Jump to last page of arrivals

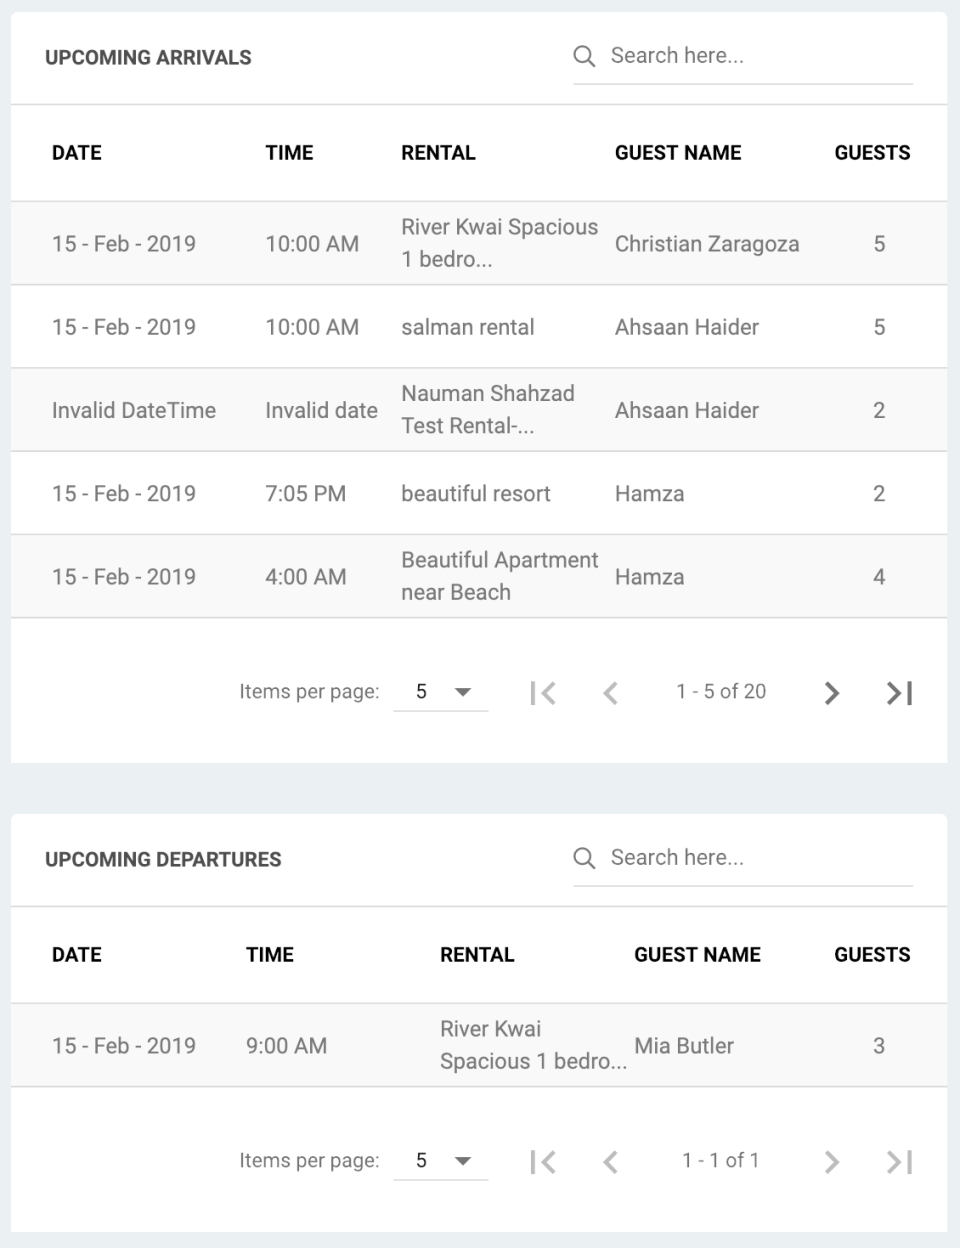click(x=899, y=692)
